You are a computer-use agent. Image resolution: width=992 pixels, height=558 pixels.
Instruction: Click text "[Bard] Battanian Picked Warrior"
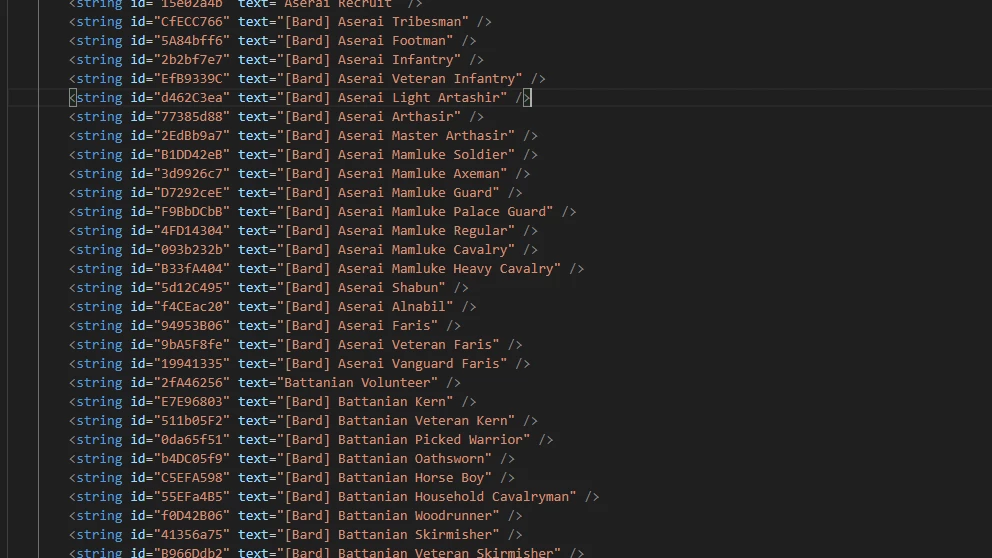[x=404, y=439]
